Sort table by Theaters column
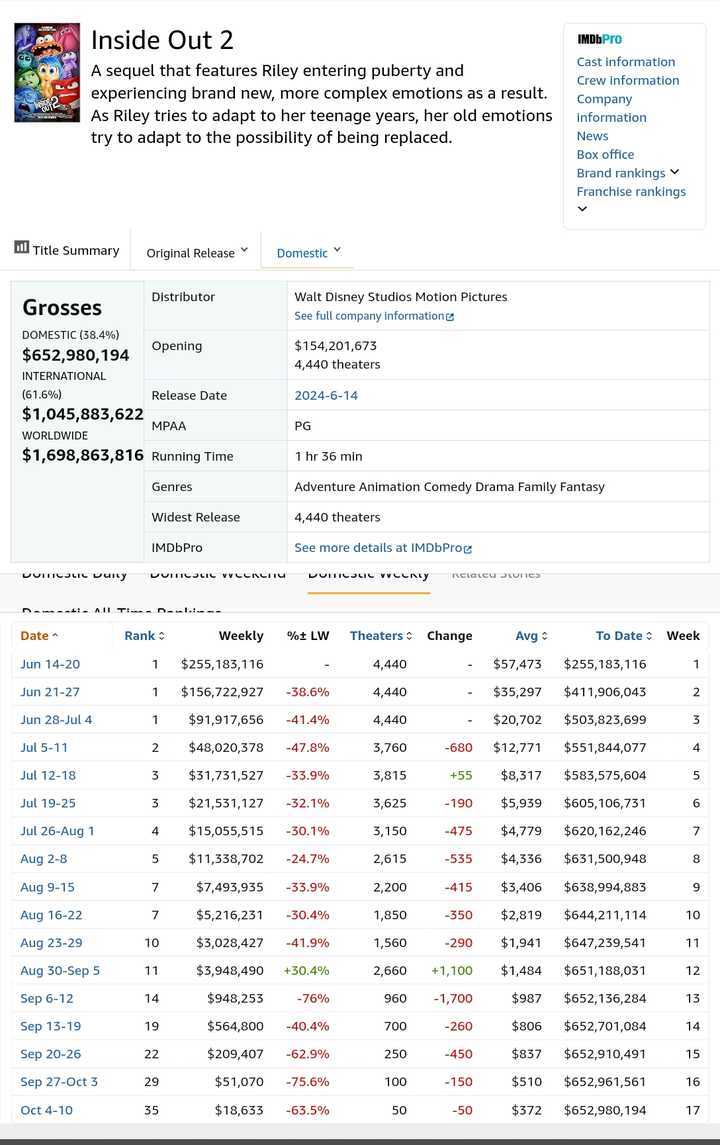The height and width of the screenshot is (1145, 720). pyautogui.click(x=381, y=636)
